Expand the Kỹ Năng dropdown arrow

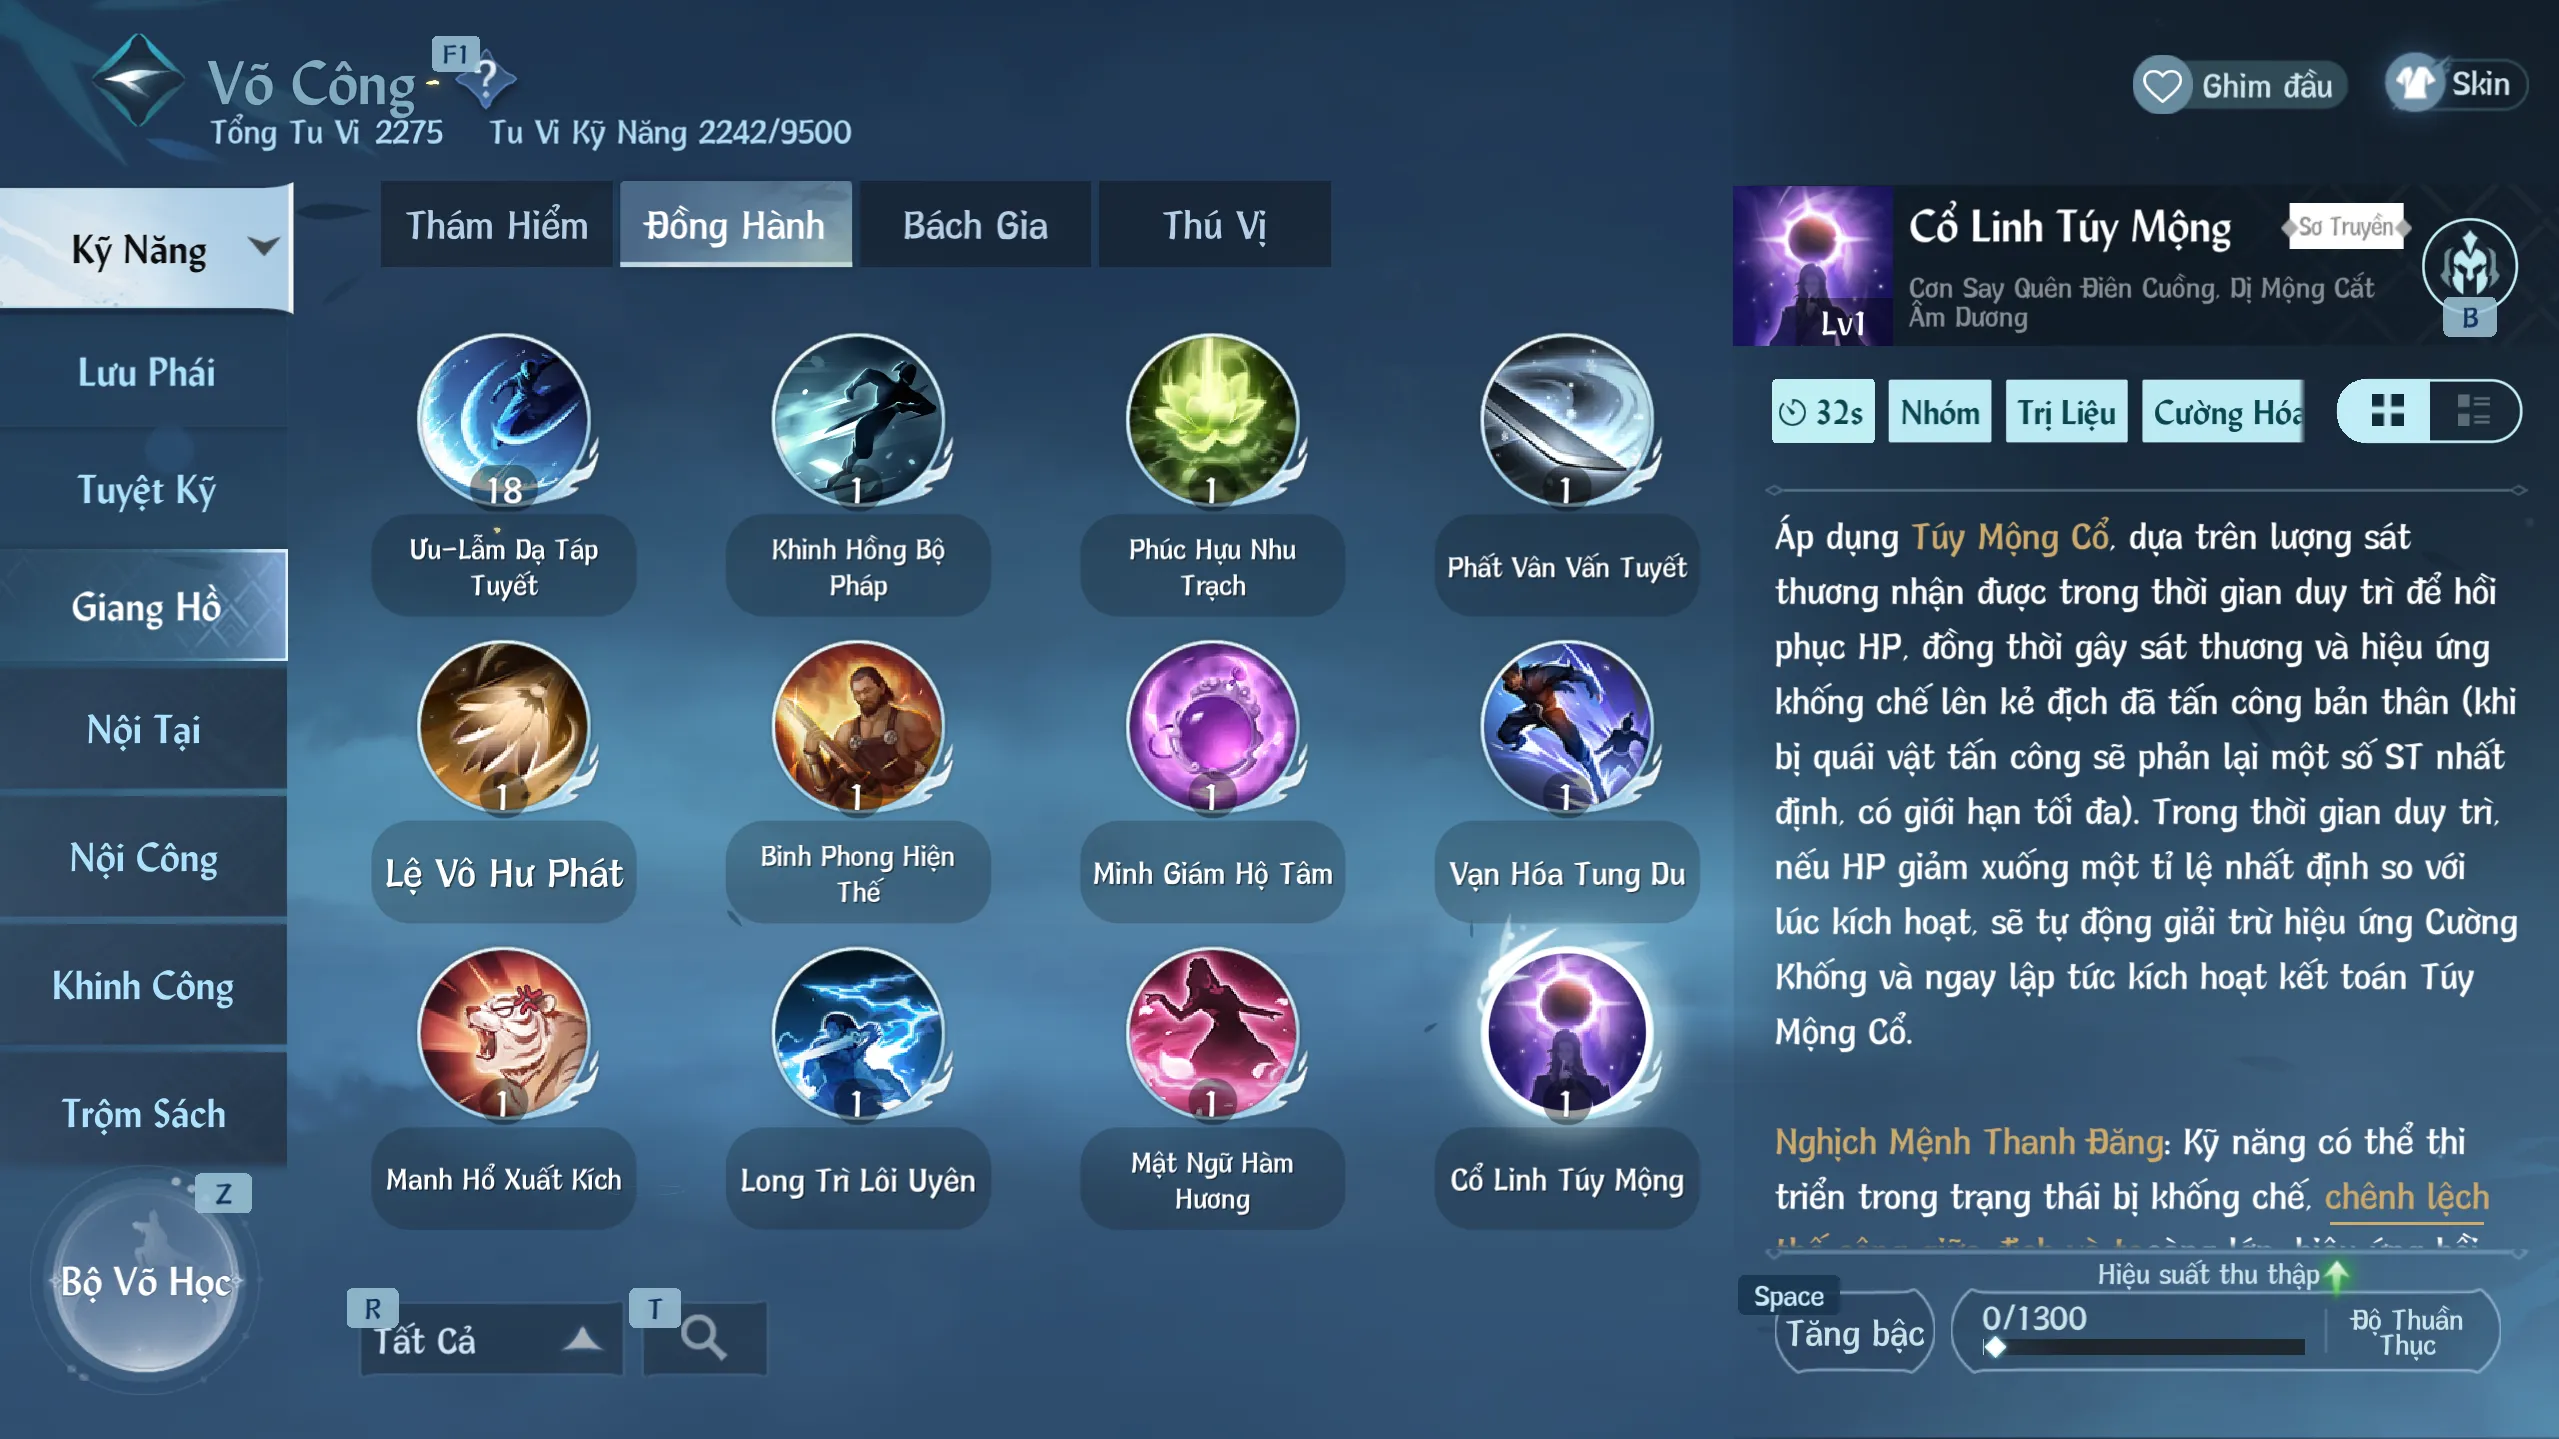263,246
